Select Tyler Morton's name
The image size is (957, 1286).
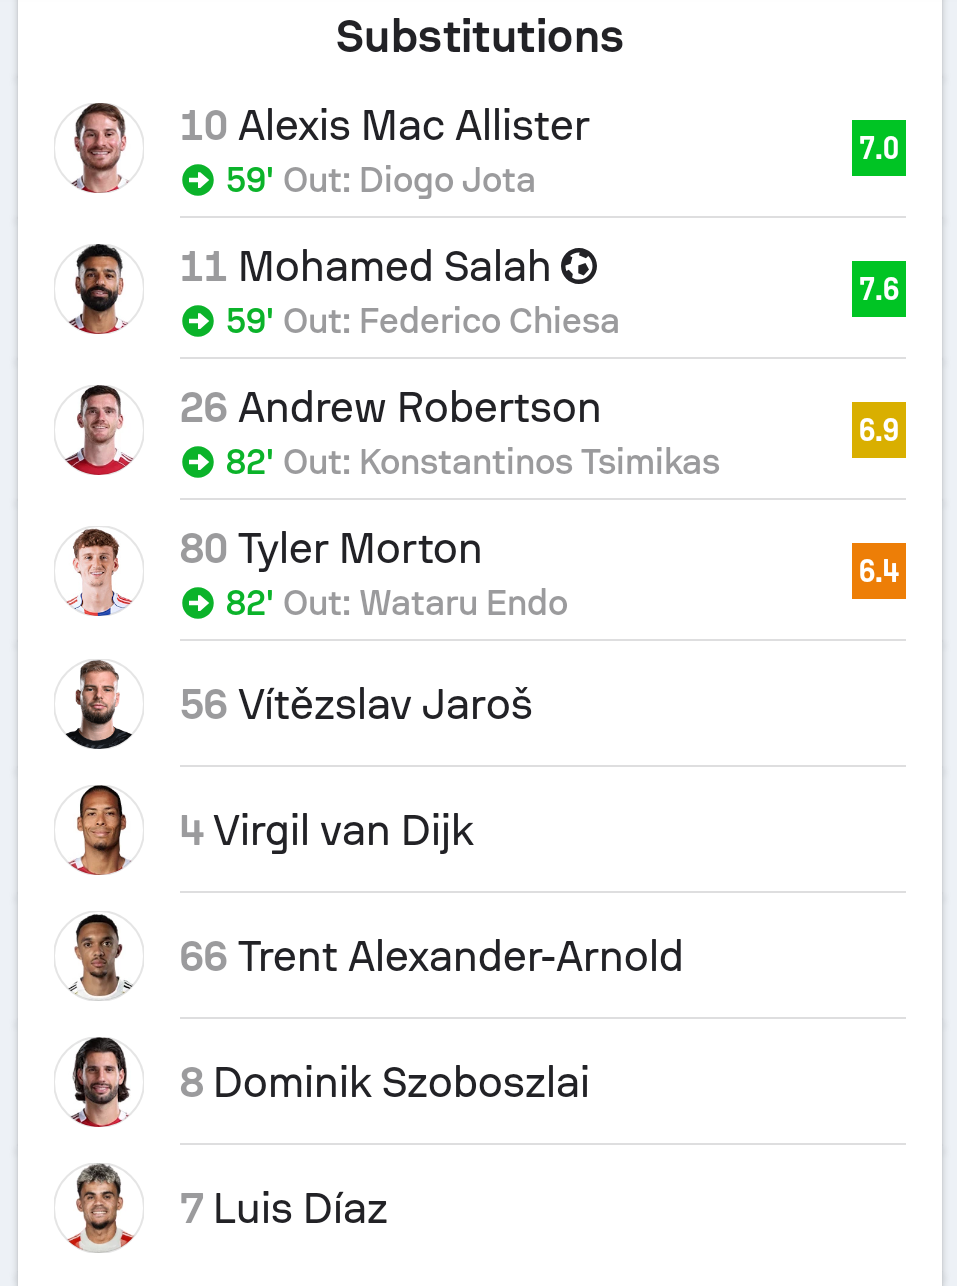(x=359, y=549)
